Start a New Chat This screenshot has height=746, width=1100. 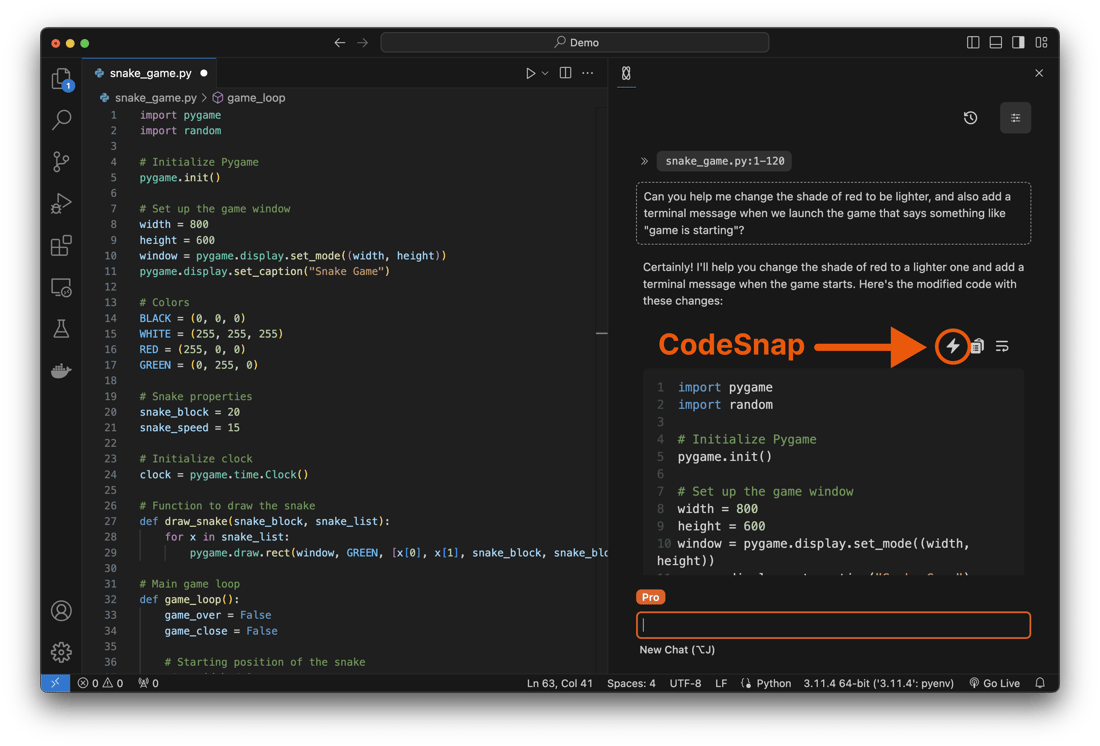(x=677, y=650)
